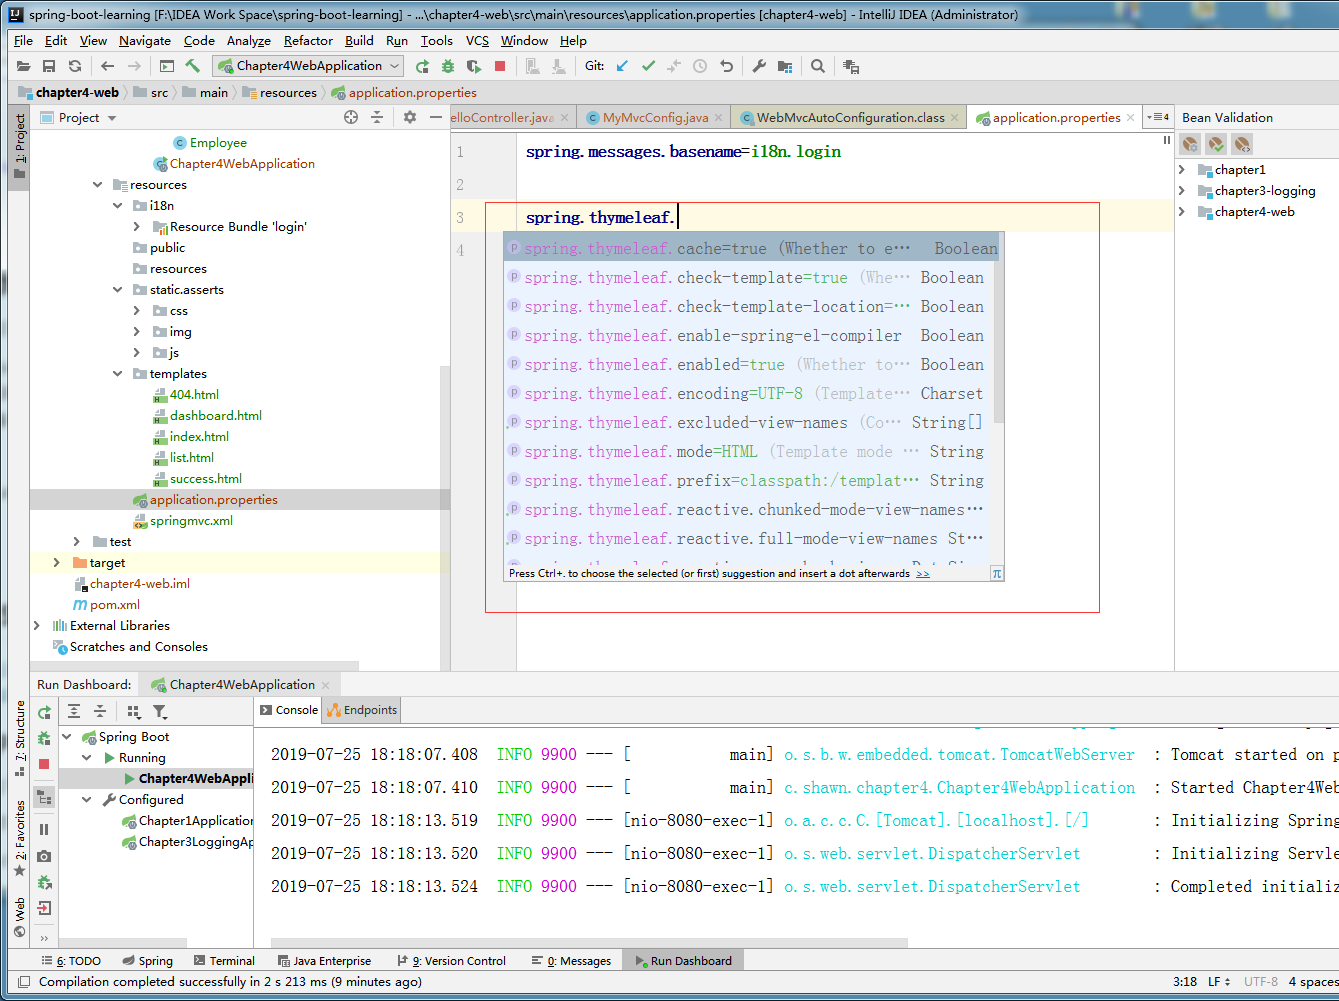Open the run configuration dropdown Chapter4WebApplication

click(310, 66)
